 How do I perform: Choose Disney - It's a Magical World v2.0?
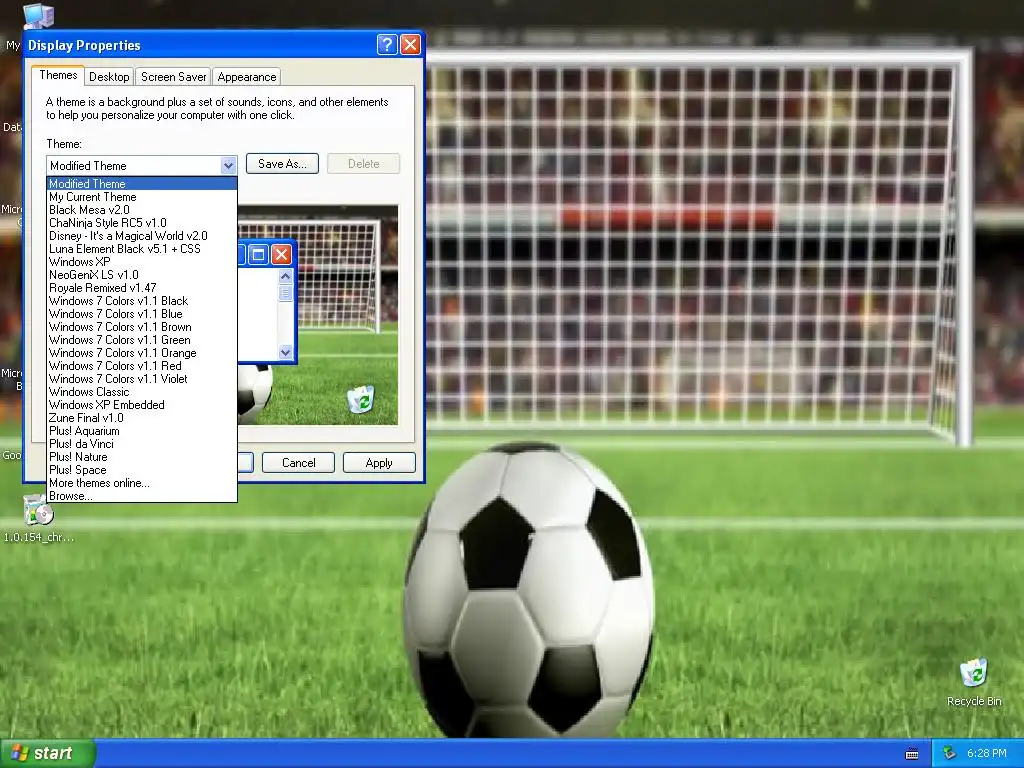point(142,236)
